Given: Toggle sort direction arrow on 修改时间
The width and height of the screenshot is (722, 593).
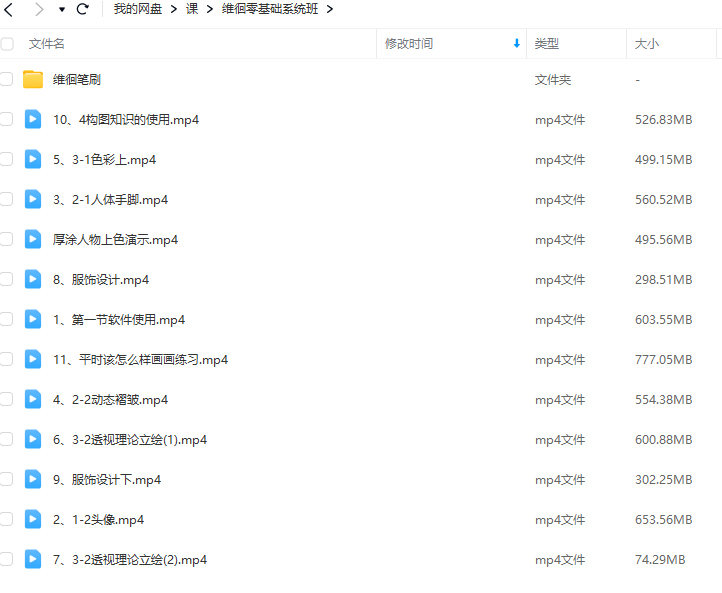Looking at the screenshot, I should [x=516, y=44].
